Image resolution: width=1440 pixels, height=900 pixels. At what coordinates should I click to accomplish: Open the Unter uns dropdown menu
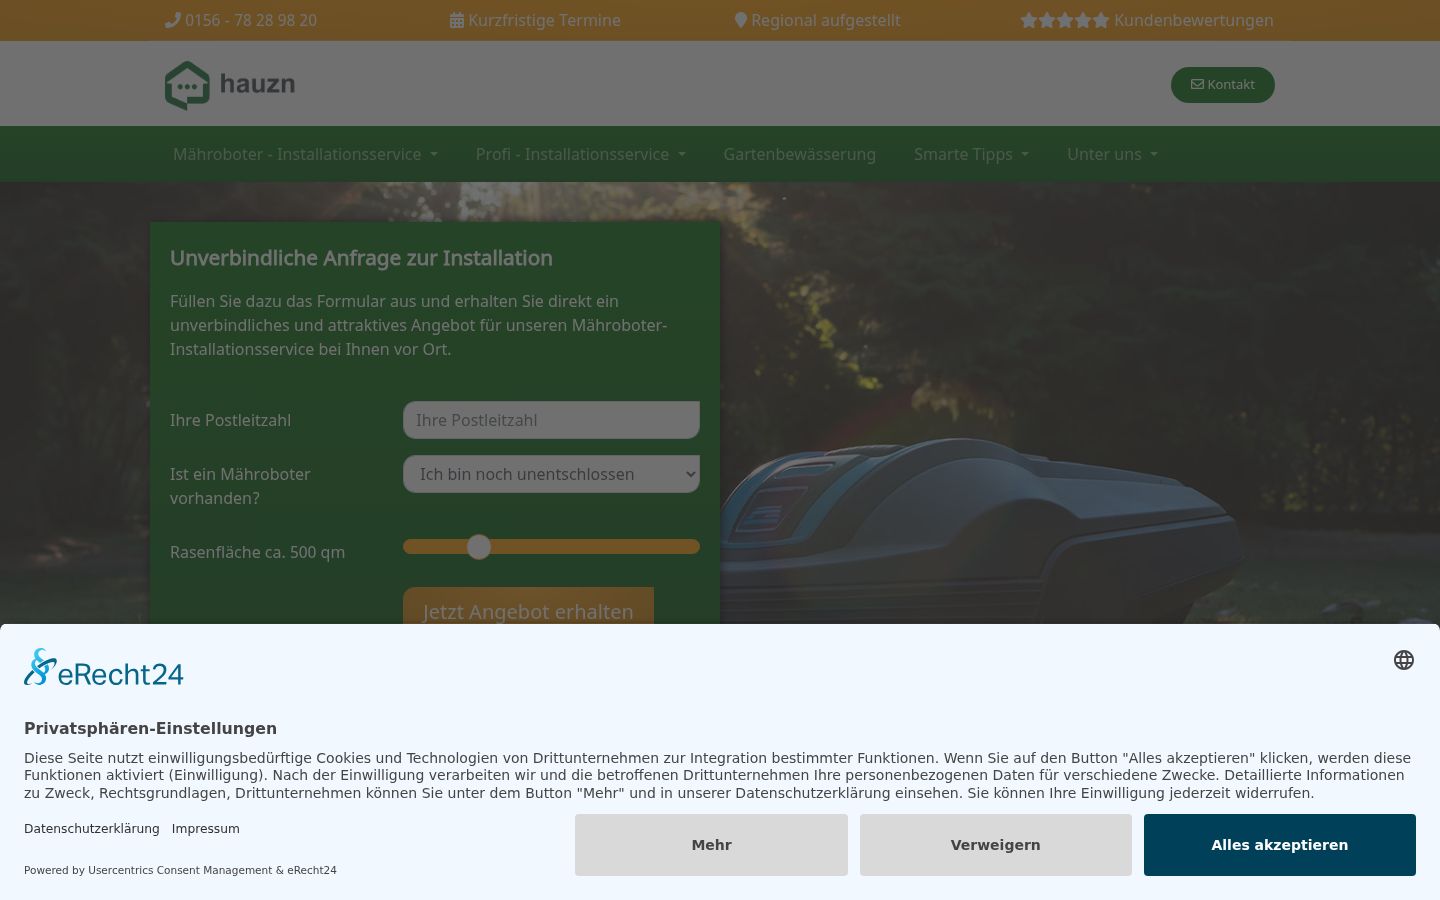pos(1112,154)
